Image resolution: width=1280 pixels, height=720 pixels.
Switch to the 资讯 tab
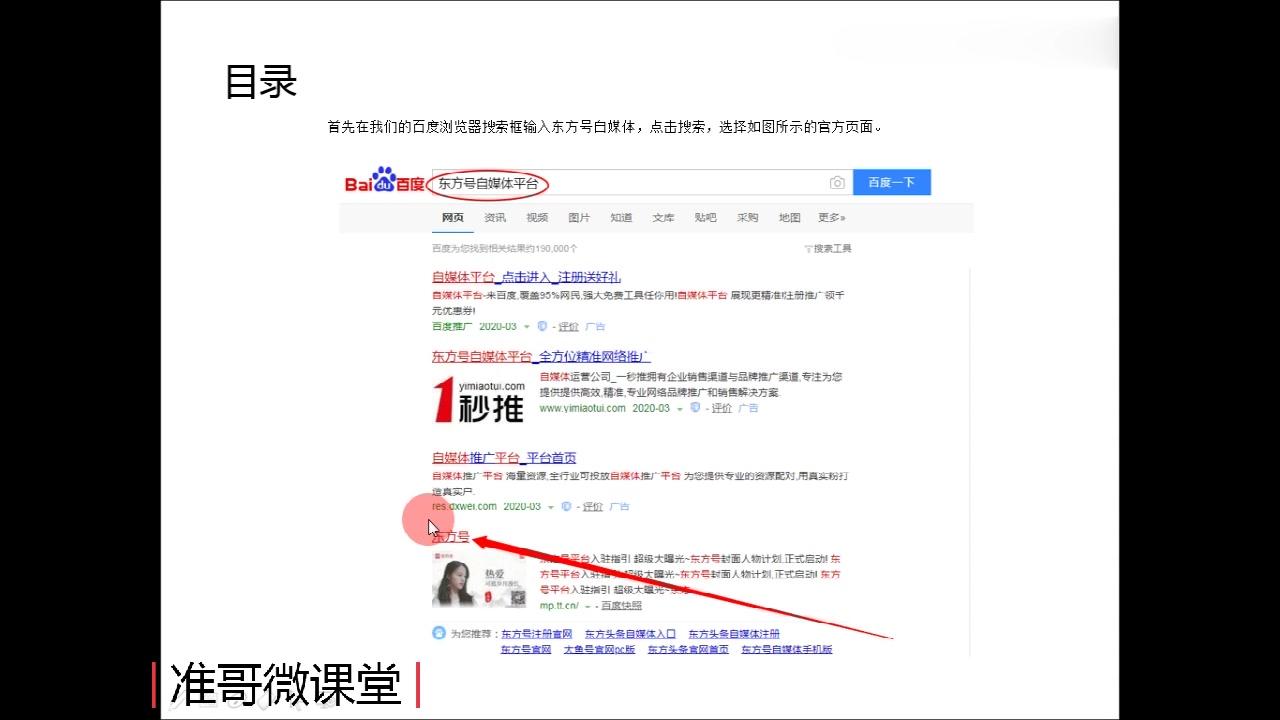coord(495,217)
